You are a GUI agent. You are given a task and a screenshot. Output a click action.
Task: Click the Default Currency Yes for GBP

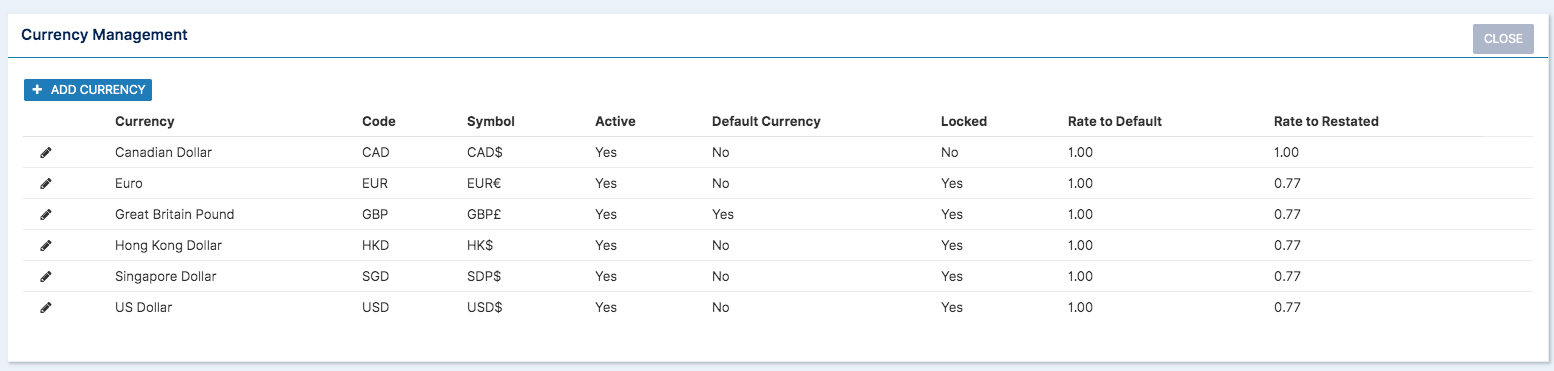(723, 214)
